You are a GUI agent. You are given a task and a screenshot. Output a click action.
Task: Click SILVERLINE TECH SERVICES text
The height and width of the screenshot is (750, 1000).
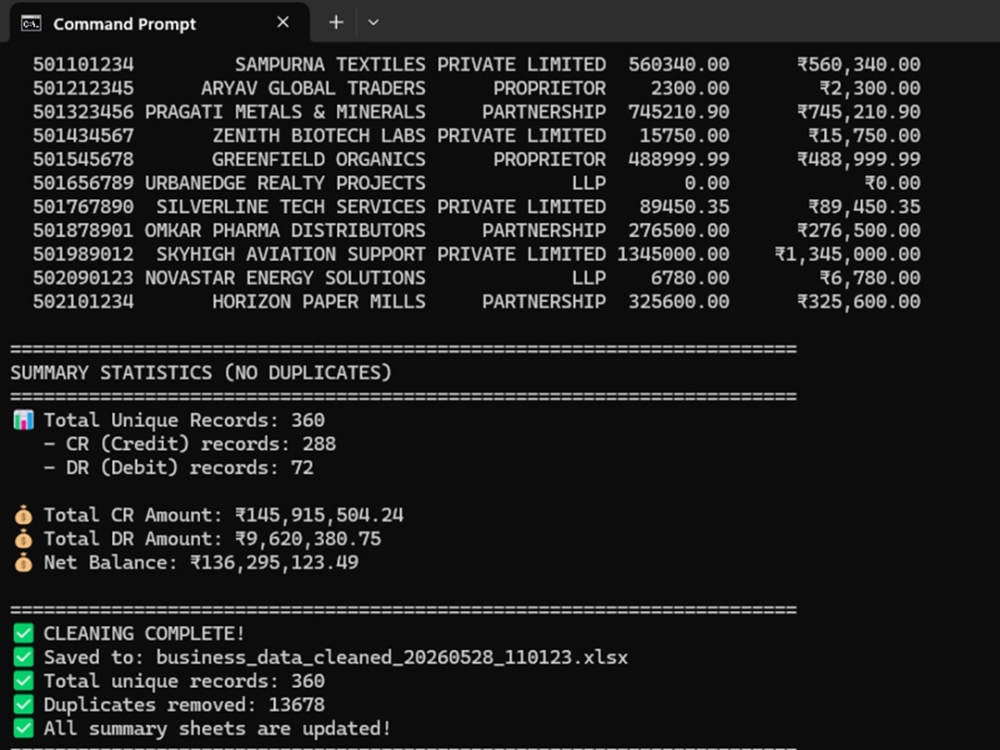pyautogui.click(x=291, y=207)
